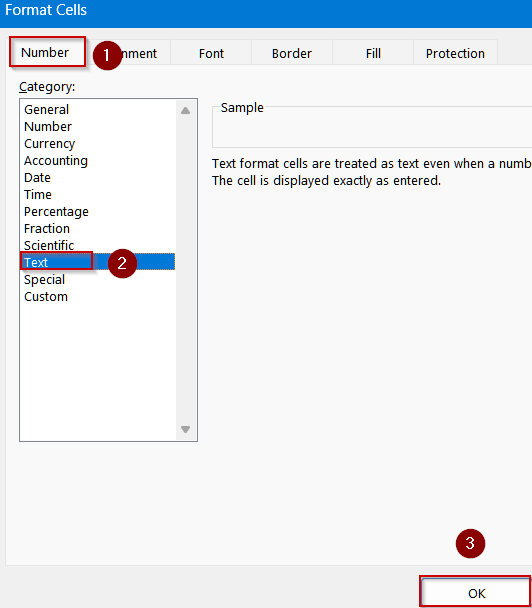Viewport: 532px width, 608px height.
Task: Click the category list scroll down arrow
Action: click(x=186, y=429)
